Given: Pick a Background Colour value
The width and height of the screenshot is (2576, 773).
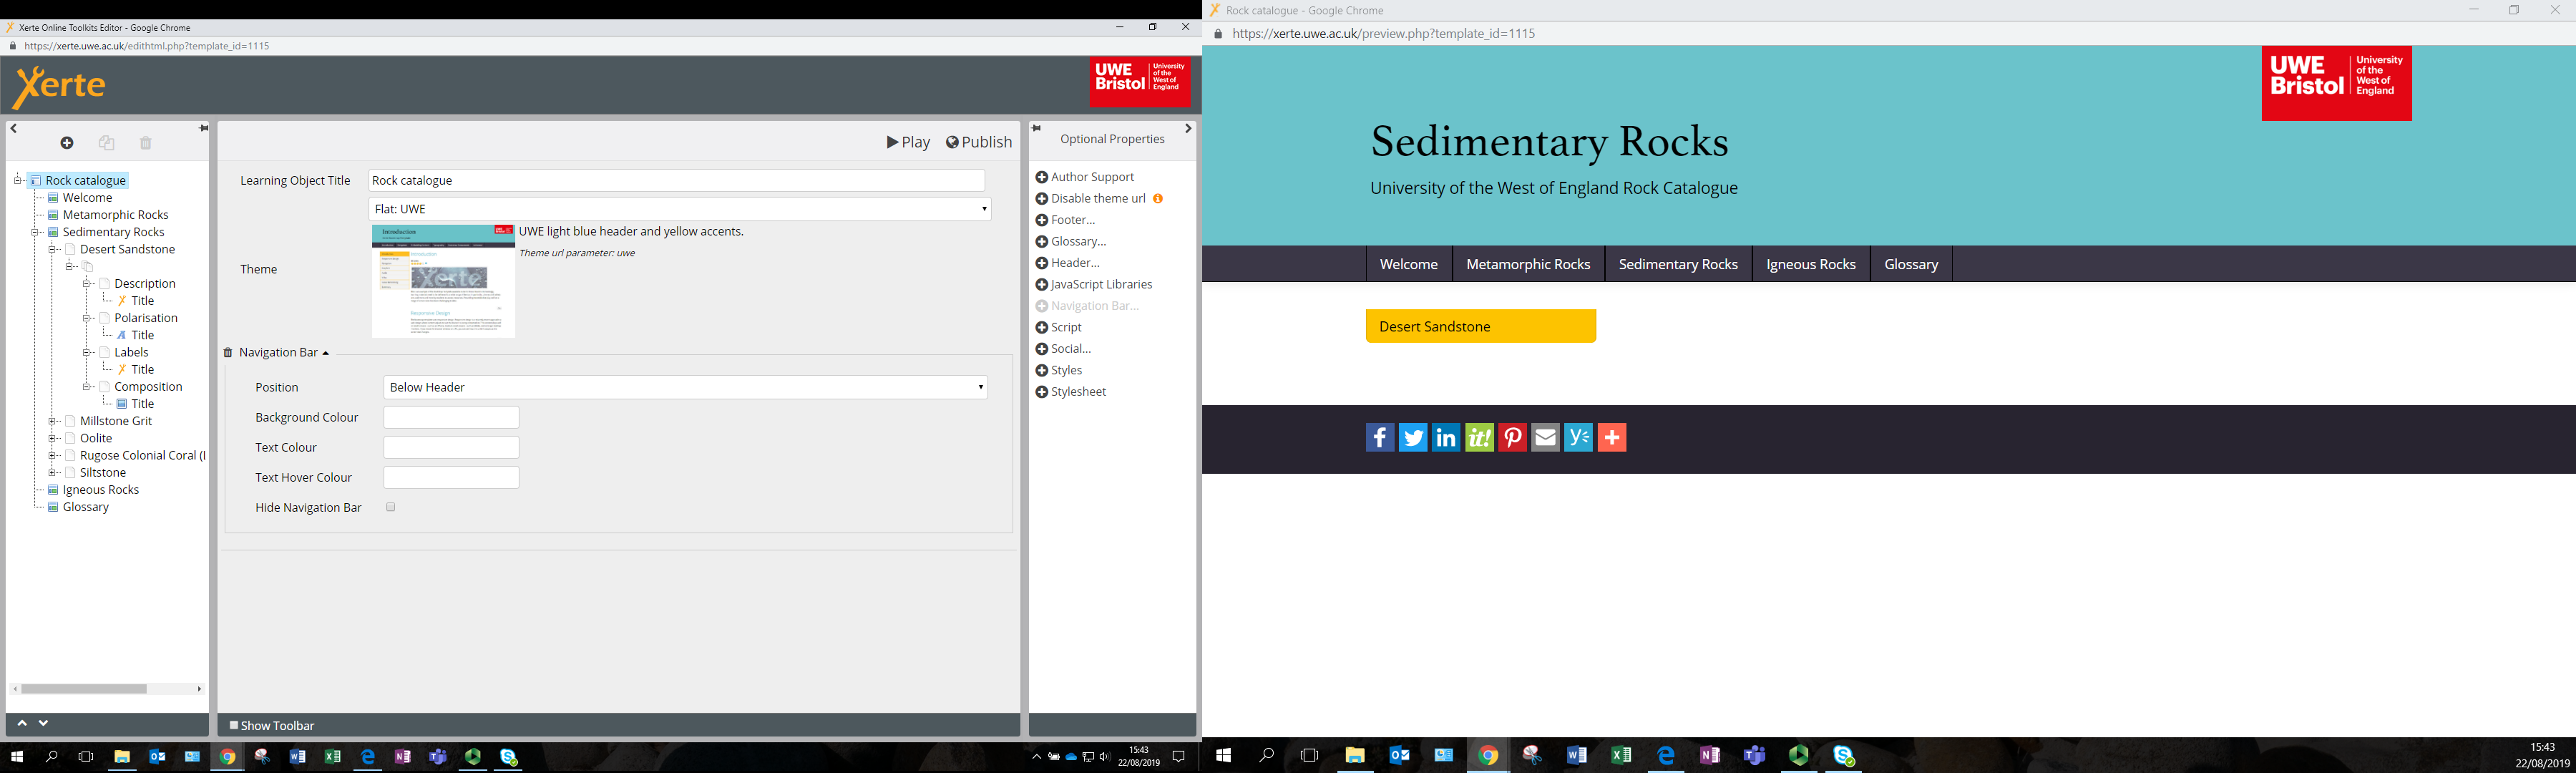Looking at the screenshot, I should pyautogui.click(x=451, y=417).
